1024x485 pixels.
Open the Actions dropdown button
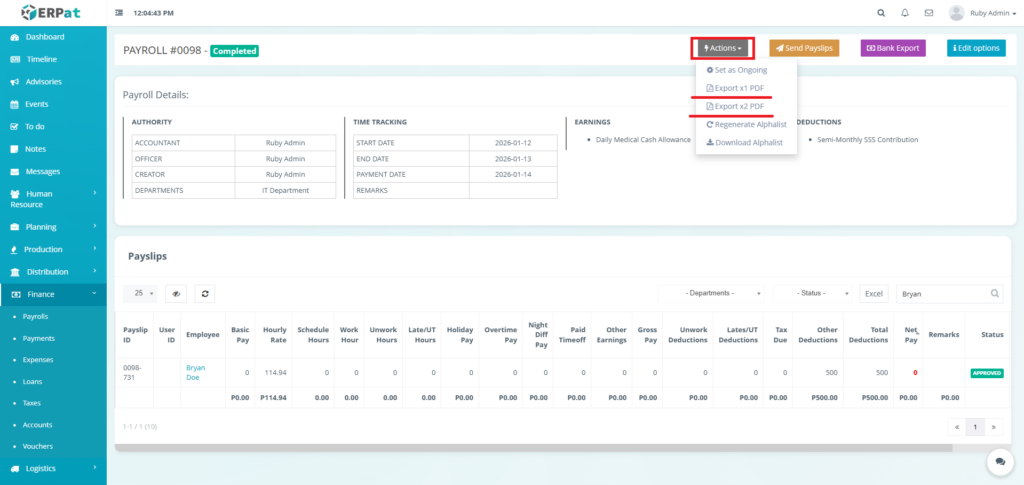coord(723,48)
